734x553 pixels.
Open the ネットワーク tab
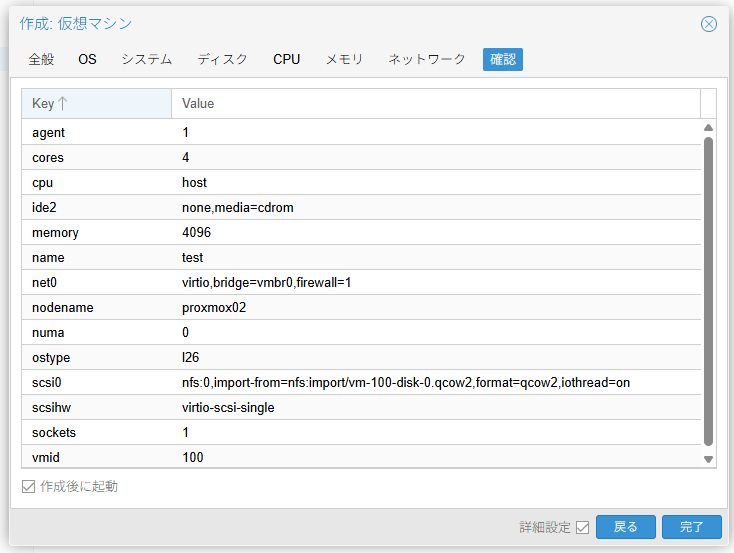tap(427, 60)
